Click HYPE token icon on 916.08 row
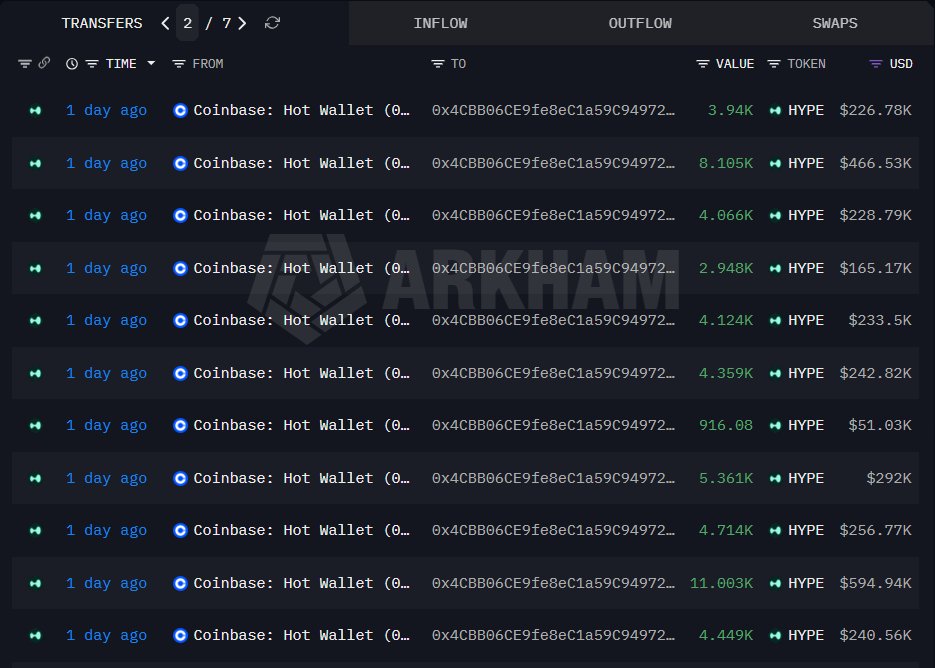 [775, 425]
